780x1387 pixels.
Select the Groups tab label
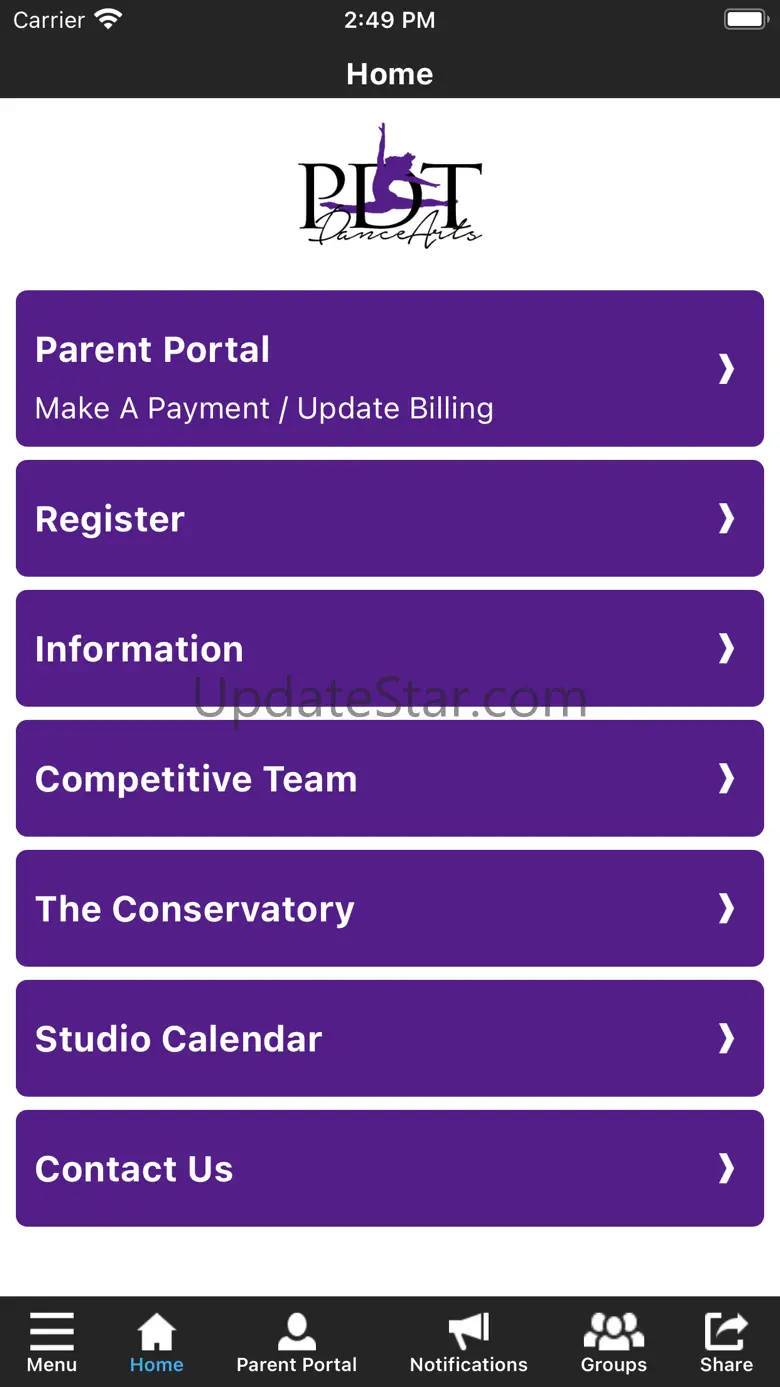point(614,1365)
